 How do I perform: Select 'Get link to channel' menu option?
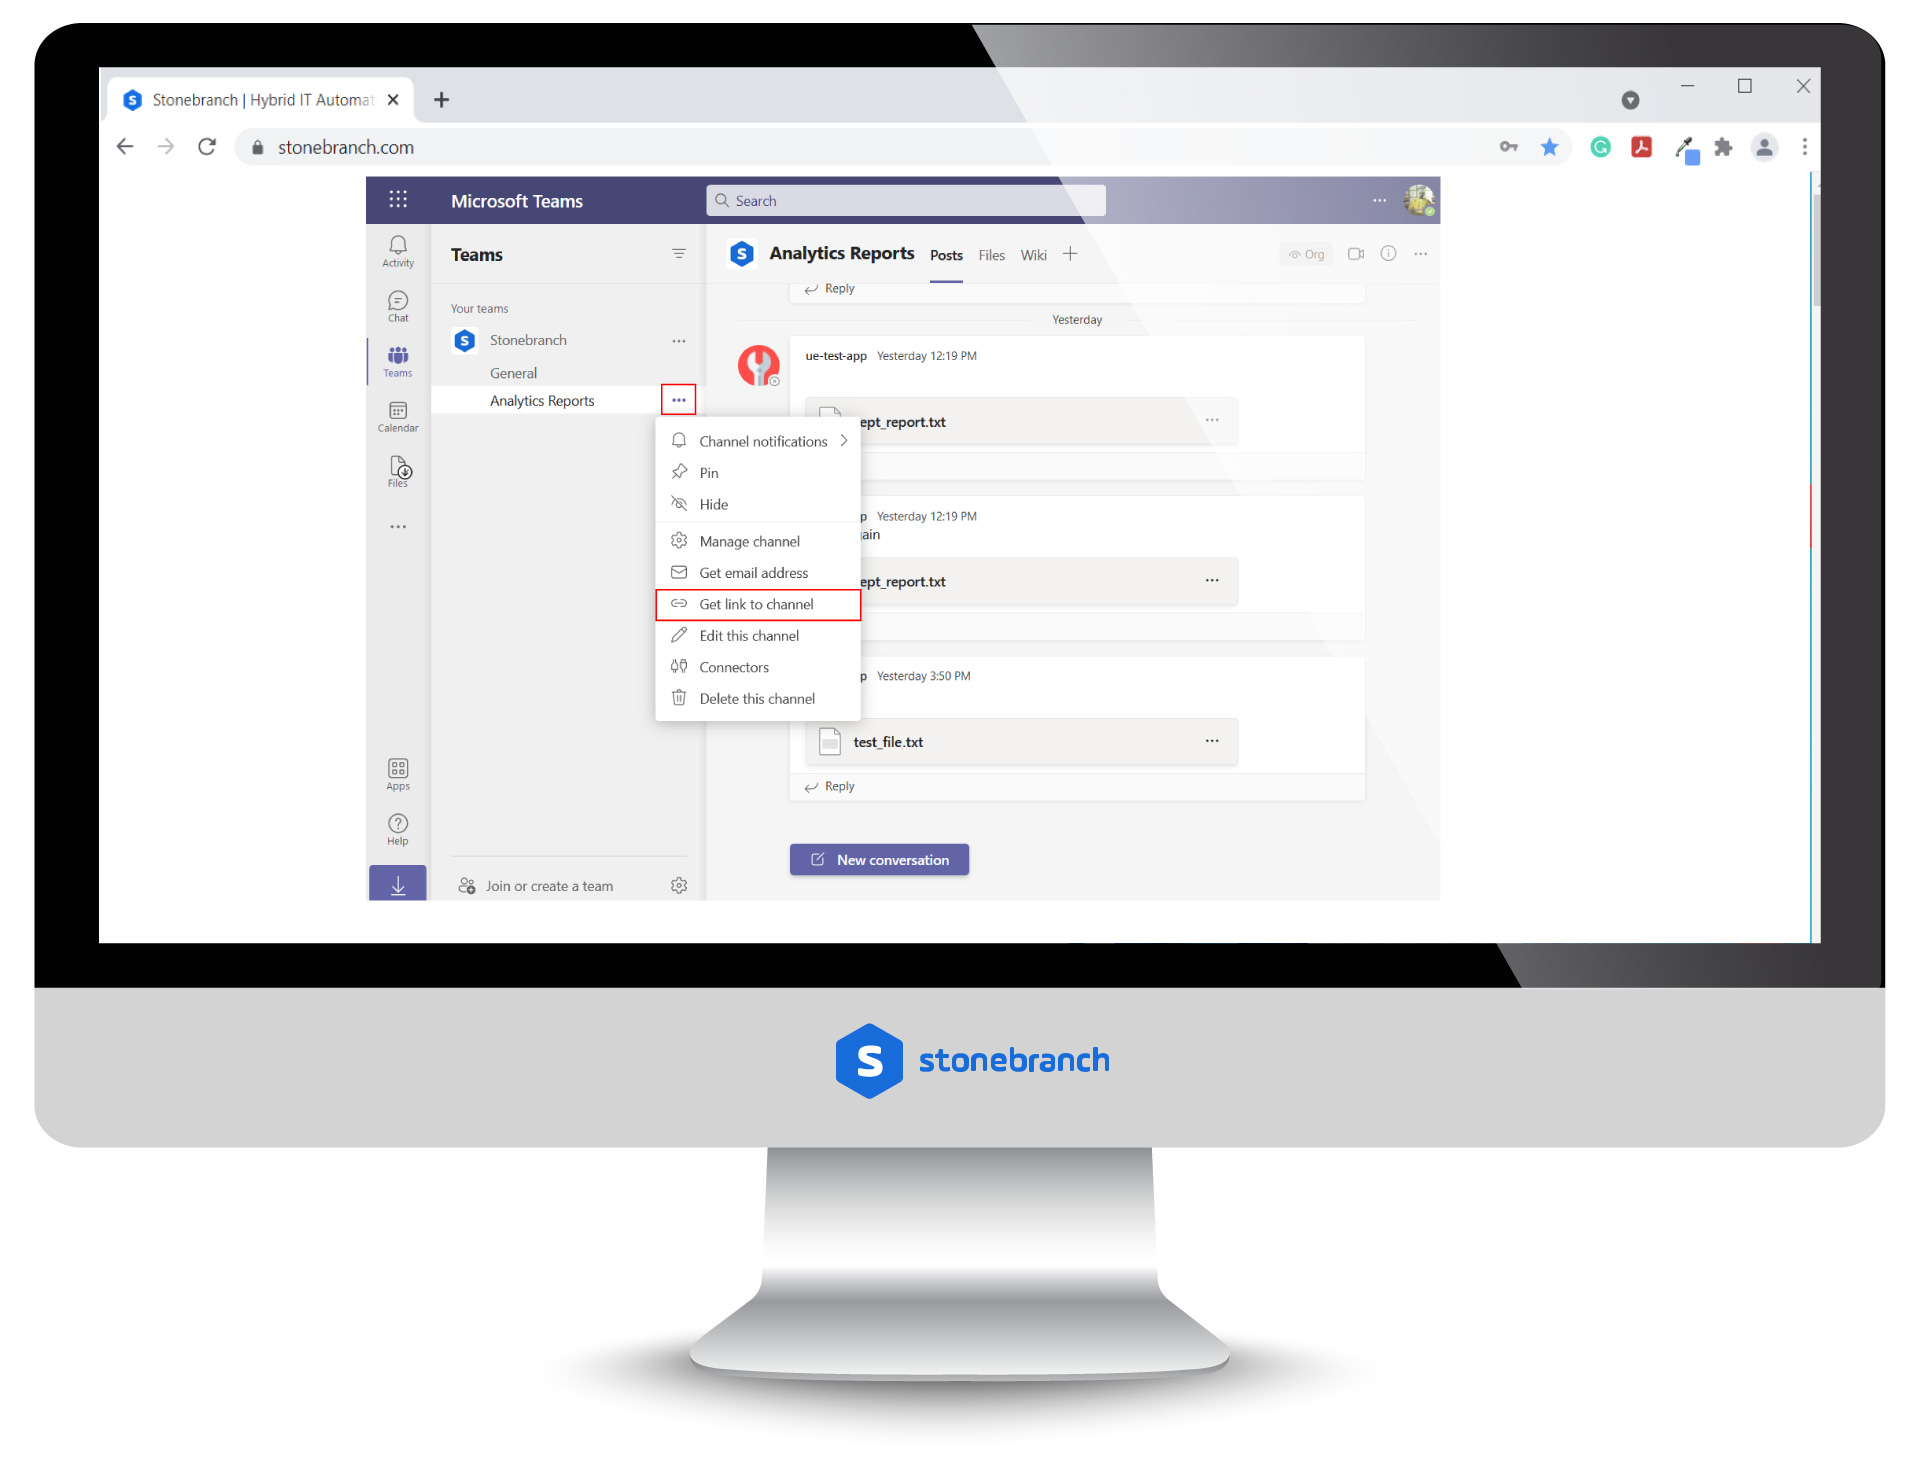tap(756, 604)
